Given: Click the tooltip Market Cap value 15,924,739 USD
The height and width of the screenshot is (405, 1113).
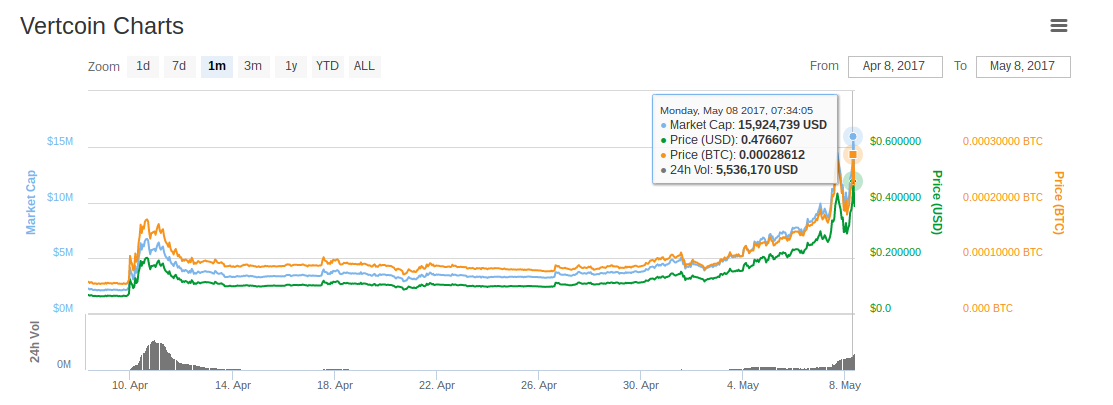Looking at the screenshot, I should tap(784, 125).
